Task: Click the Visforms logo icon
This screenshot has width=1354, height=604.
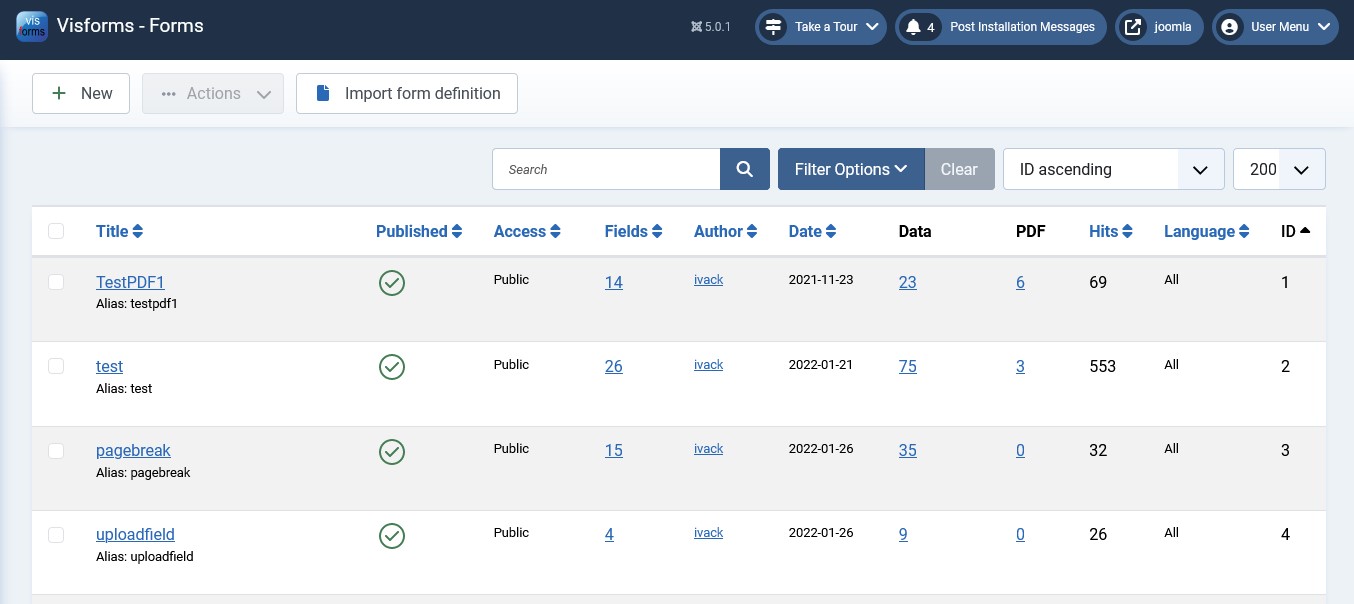Action: [31, 26]
